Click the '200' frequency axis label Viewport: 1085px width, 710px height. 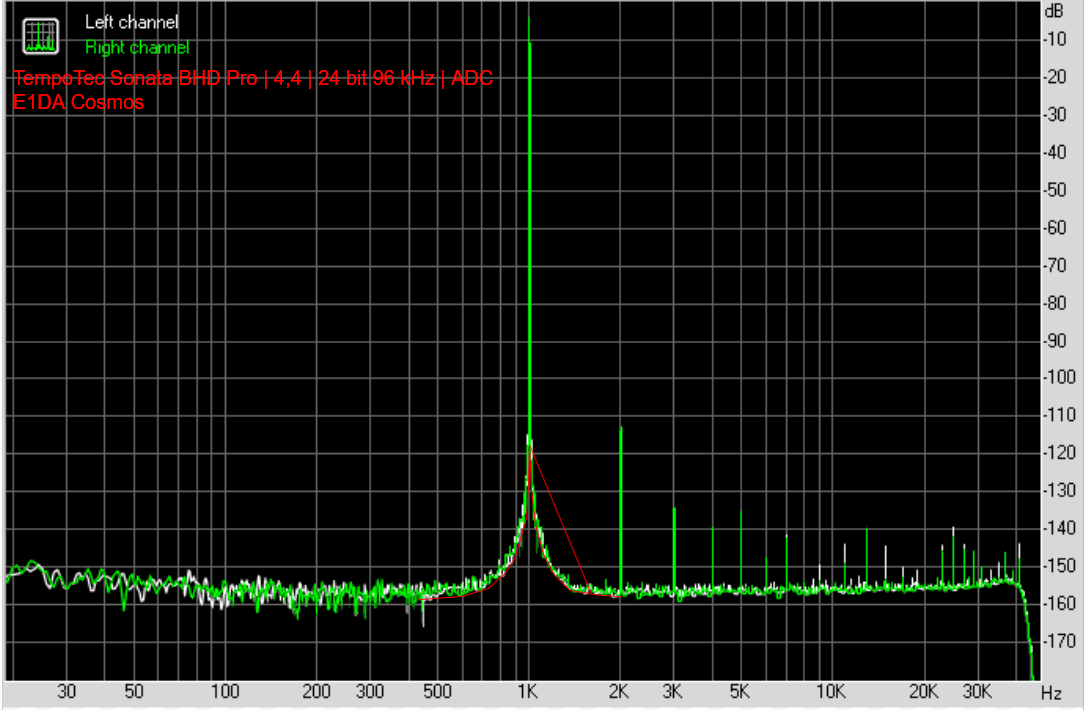click(x=316, y=691)
